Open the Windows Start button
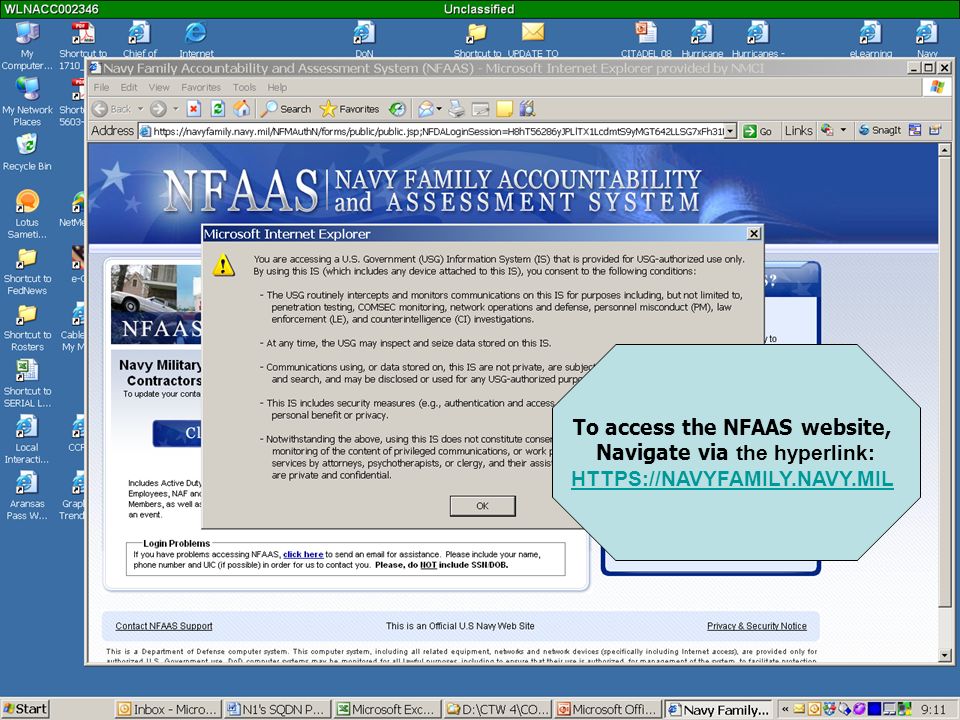 coord(24,709)
